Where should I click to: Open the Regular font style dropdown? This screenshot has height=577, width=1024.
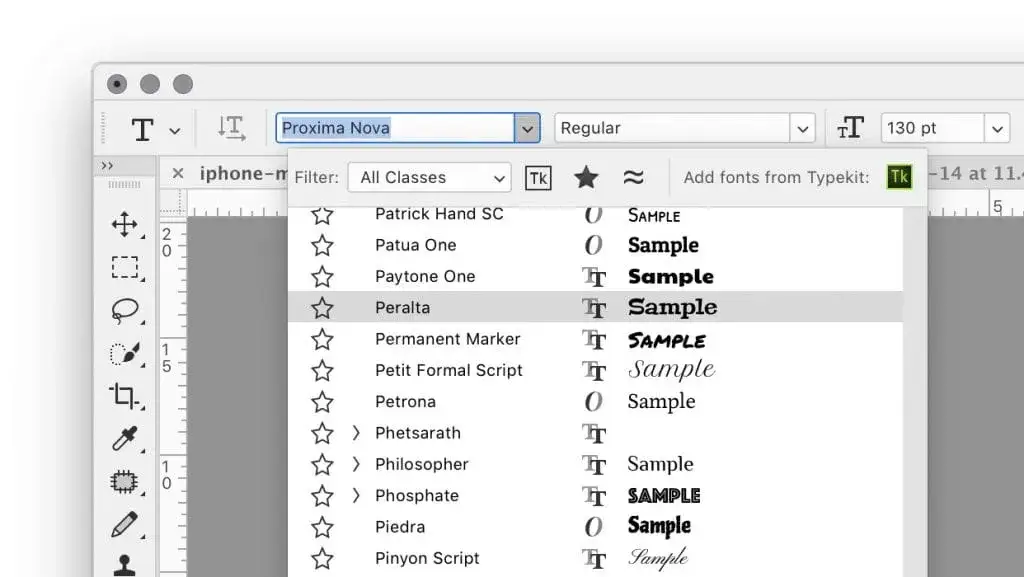(x=684, y=128)
